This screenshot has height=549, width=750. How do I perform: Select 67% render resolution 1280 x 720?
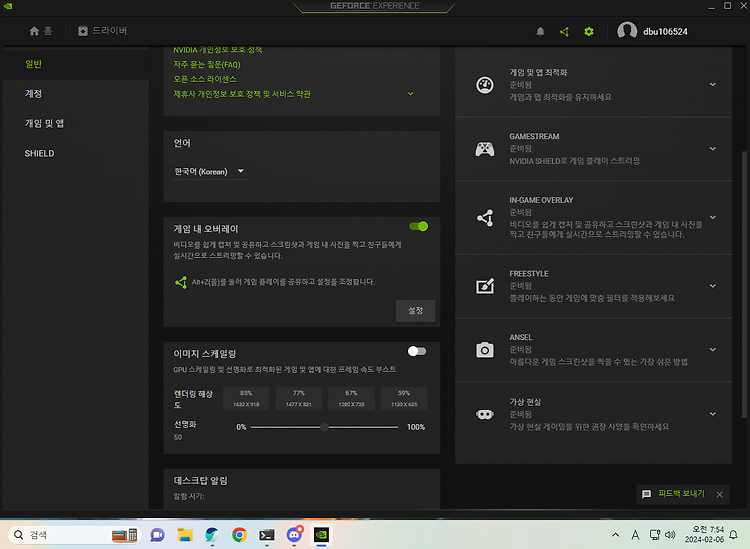[351, 398]
